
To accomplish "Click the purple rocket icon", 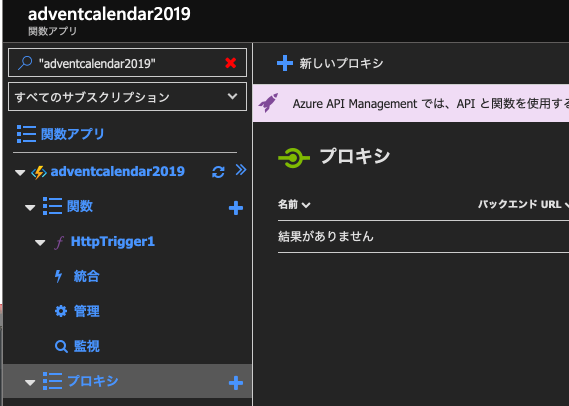I will point(268,103).
